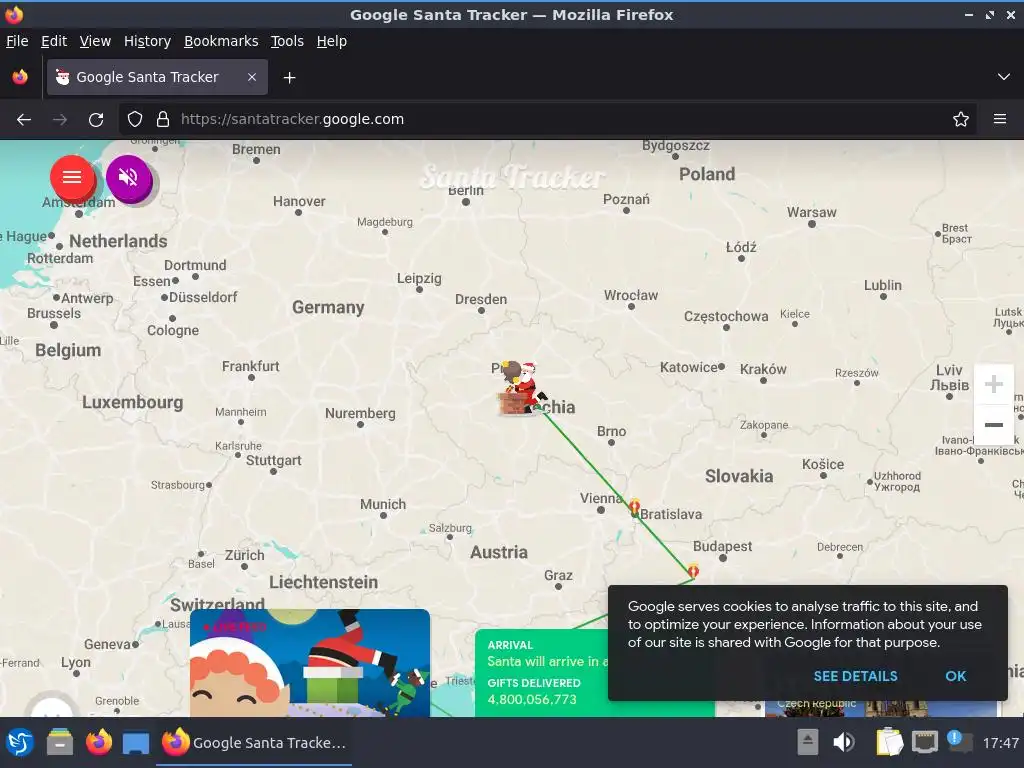Click the Berlin city label
The image size is (1024, 768).
click(x=466, y=191)
